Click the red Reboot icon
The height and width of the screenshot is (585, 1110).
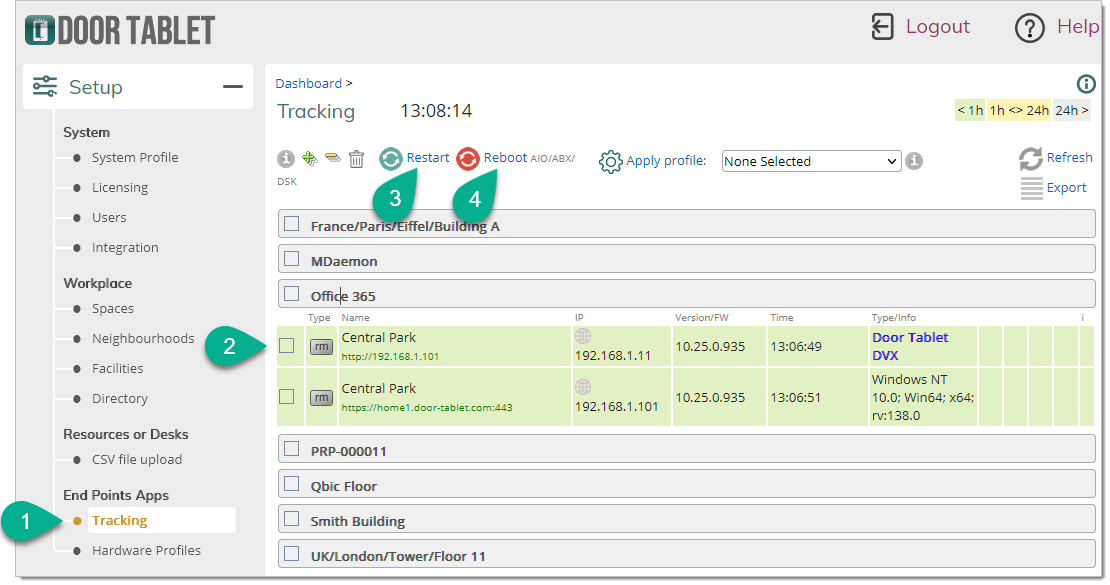pyautogui.click(x=468, y=159)
